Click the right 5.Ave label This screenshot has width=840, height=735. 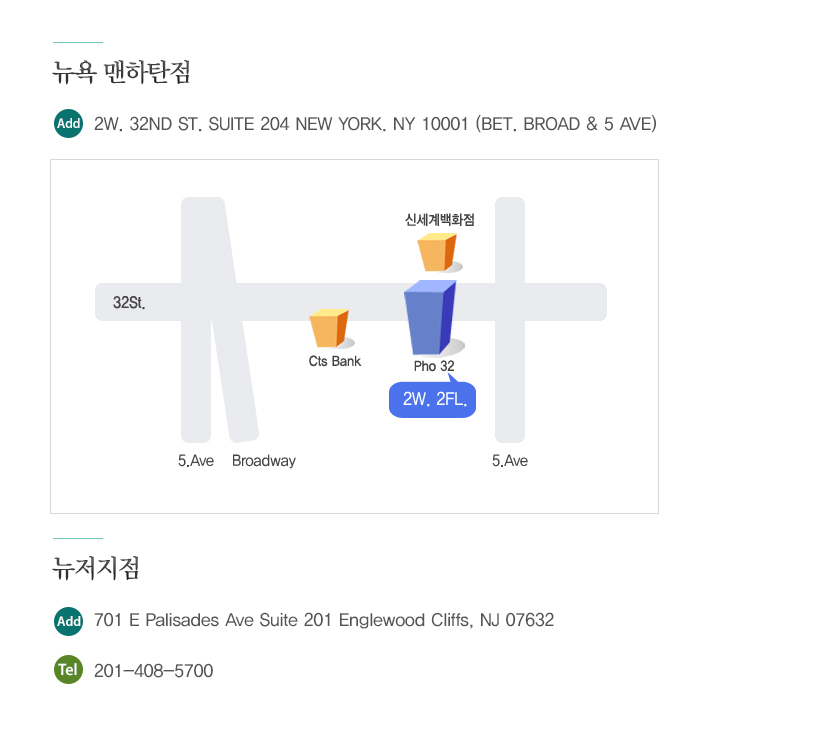(x=510, y=461)
